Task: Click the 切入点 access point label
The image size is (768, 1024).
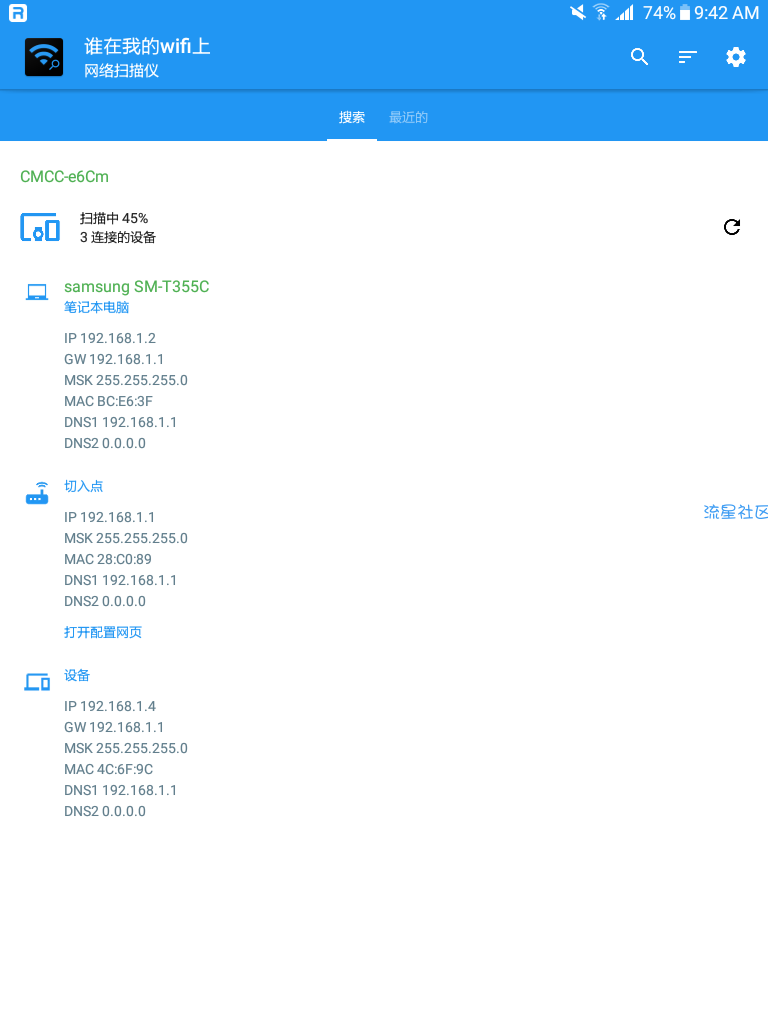Action: [84, 486]
